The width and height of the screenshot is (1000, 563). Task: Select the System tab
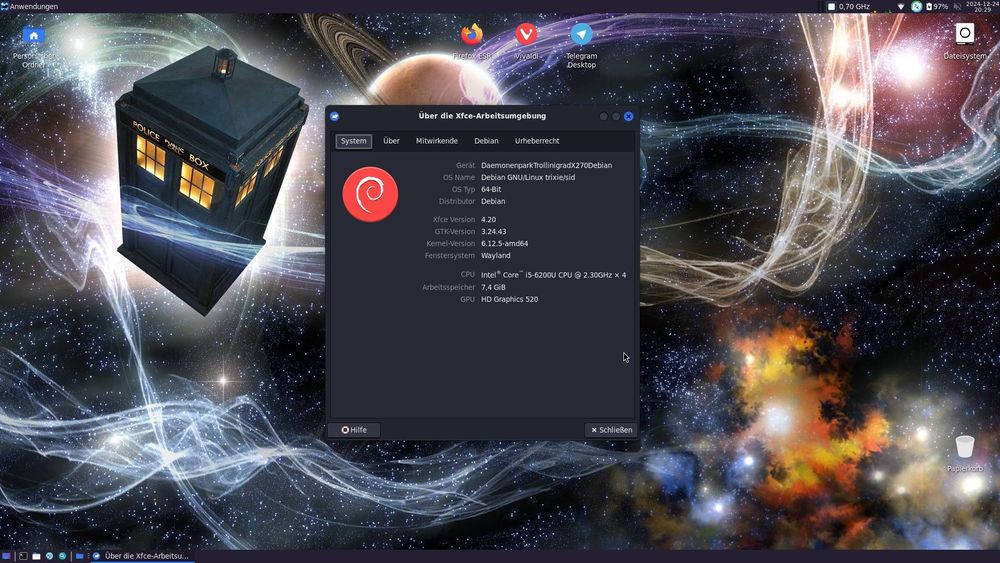click(353, 141)
